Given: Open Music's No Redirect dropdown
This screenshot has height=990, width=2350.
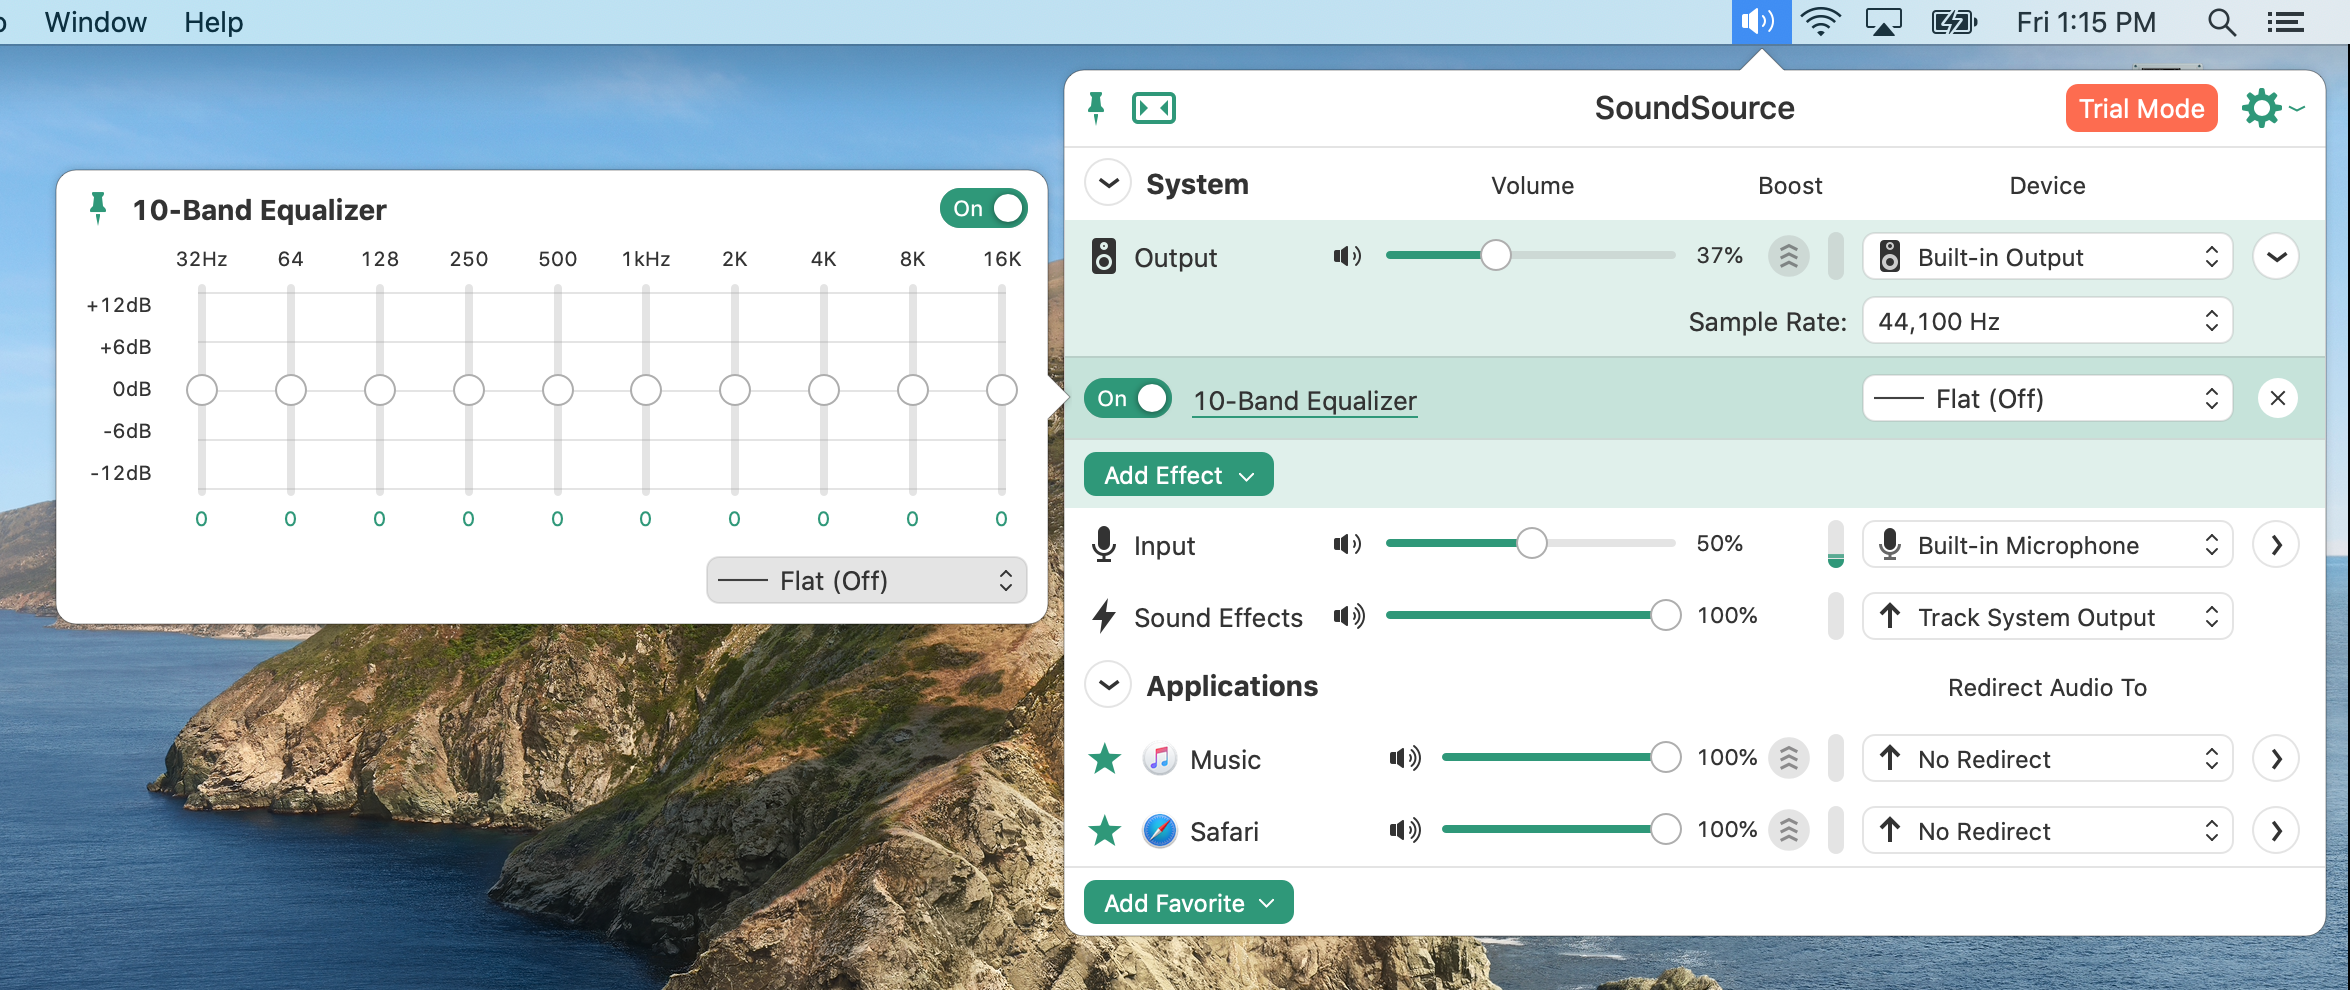Looking at the screenshot, I should click(2047, 759).
